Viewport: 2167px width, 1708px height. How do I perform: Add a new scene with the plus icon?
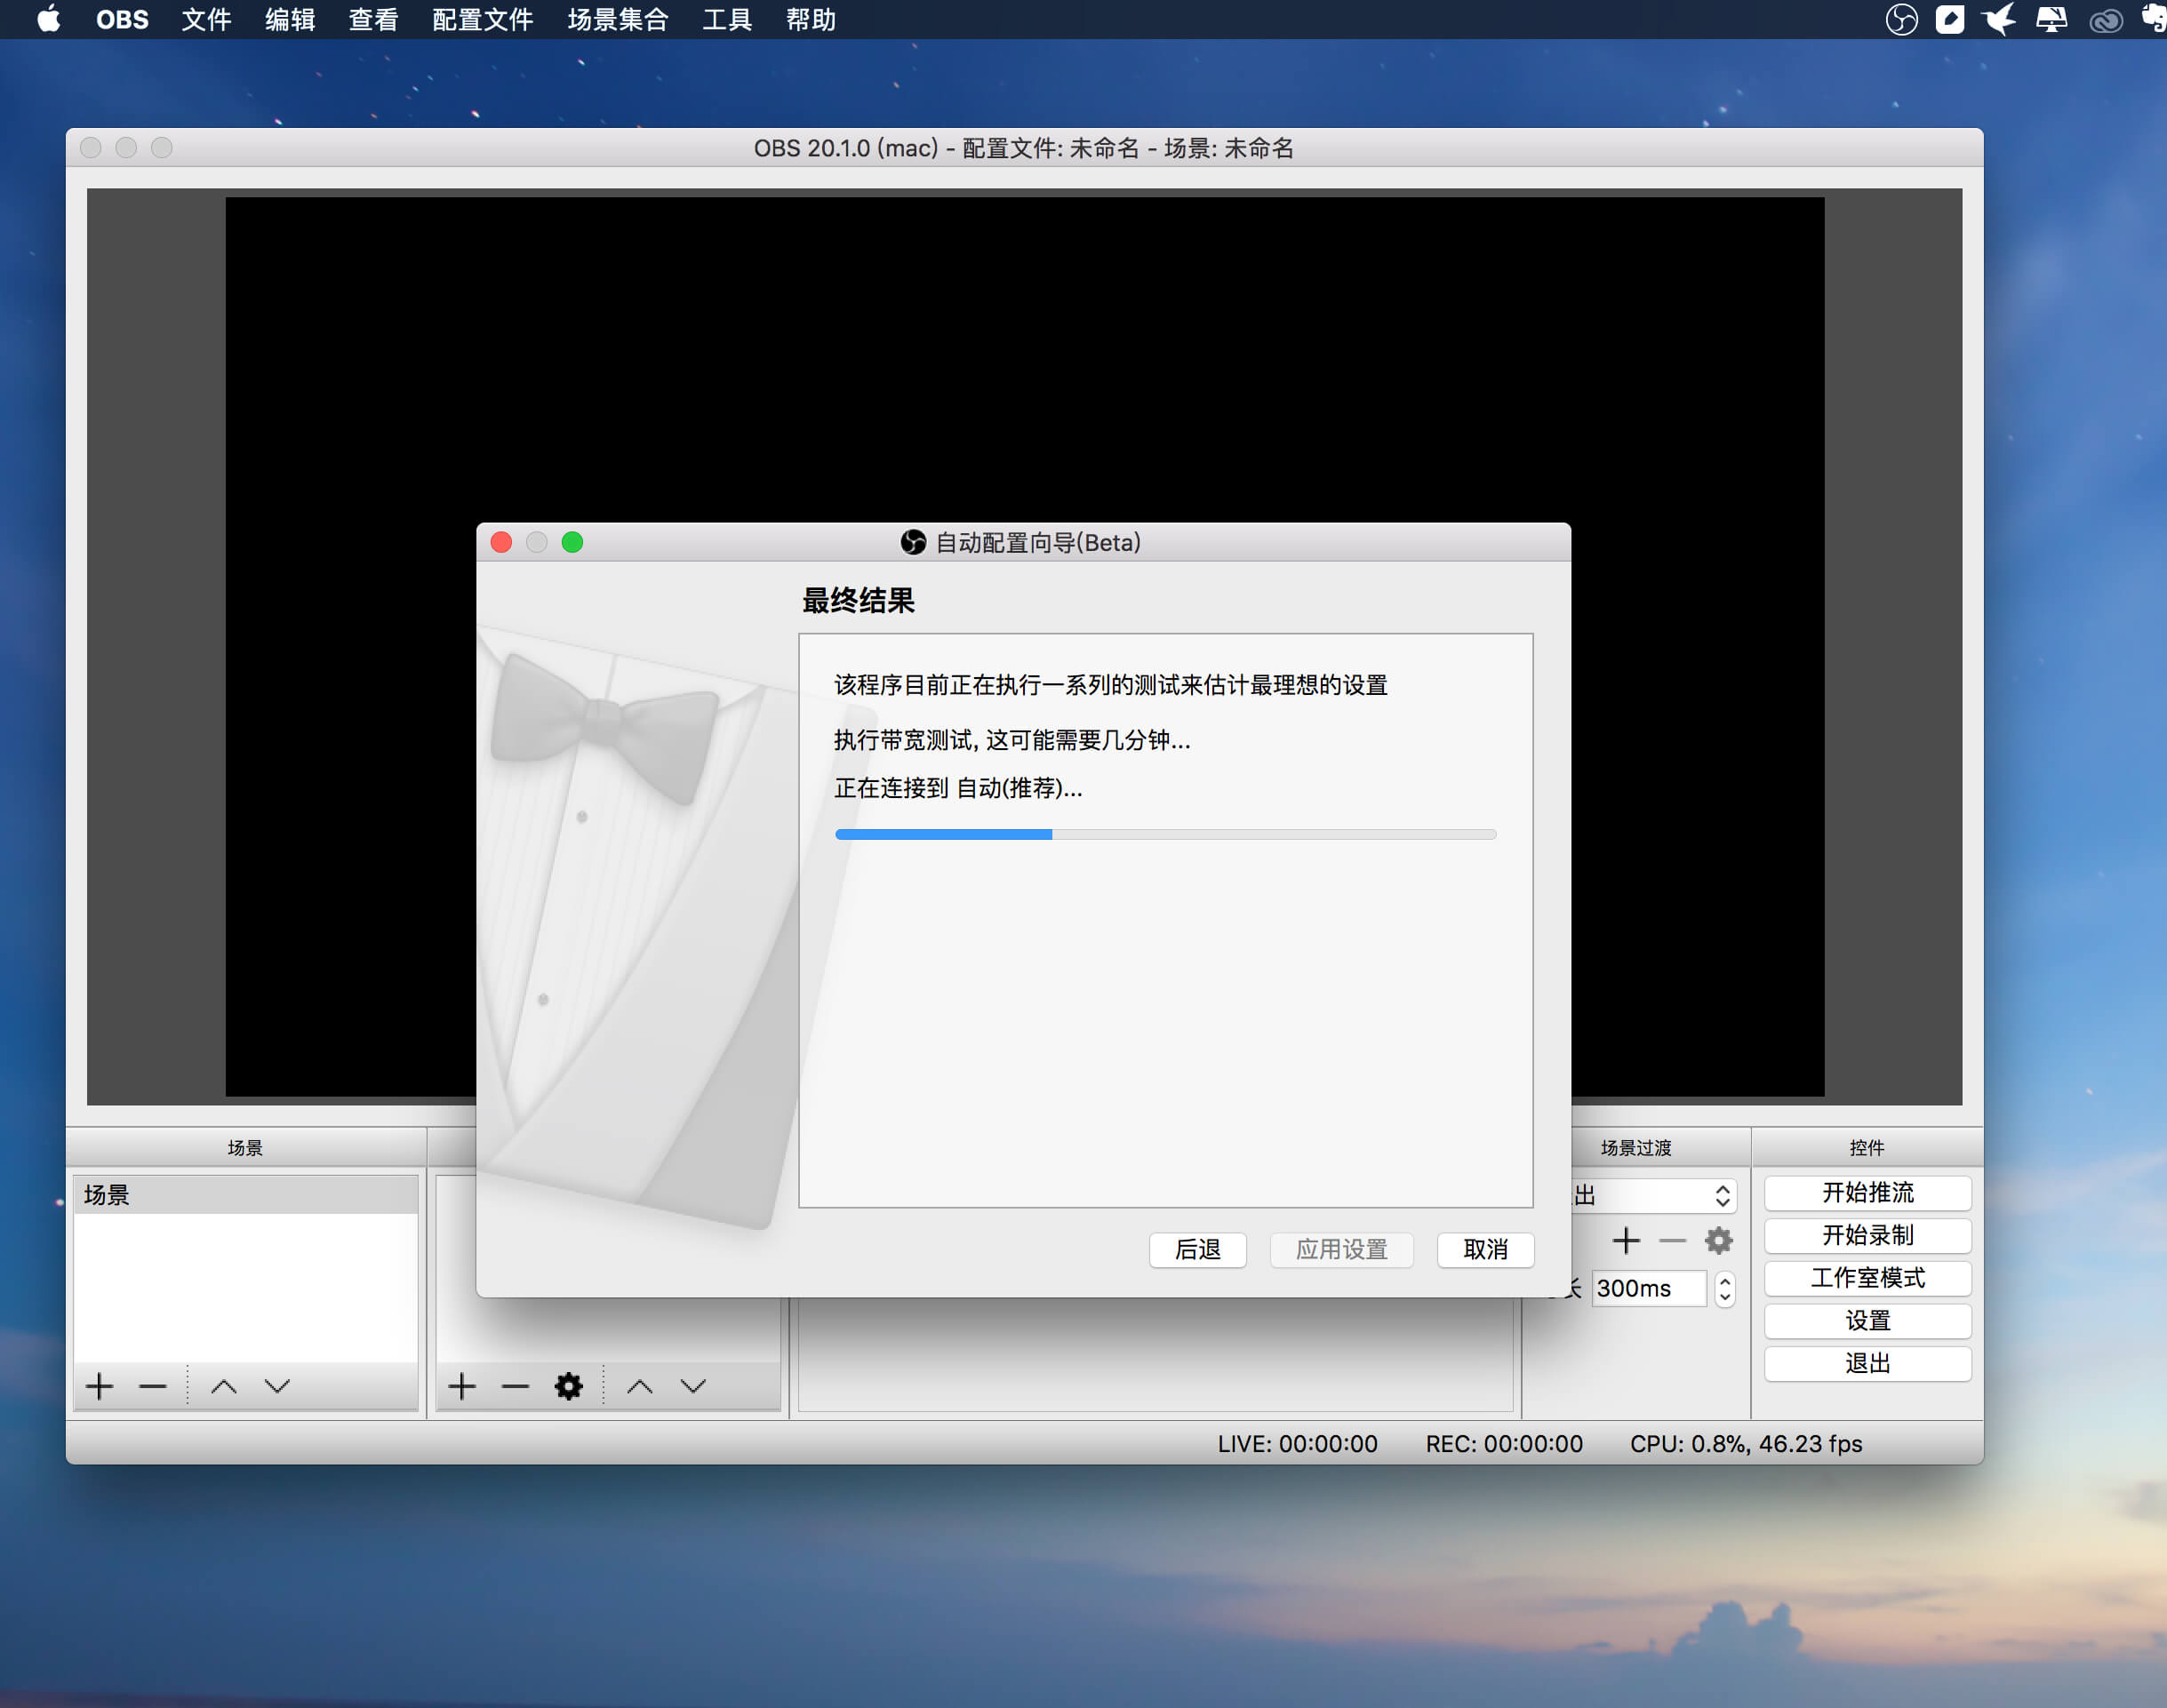coord(99,1386)
